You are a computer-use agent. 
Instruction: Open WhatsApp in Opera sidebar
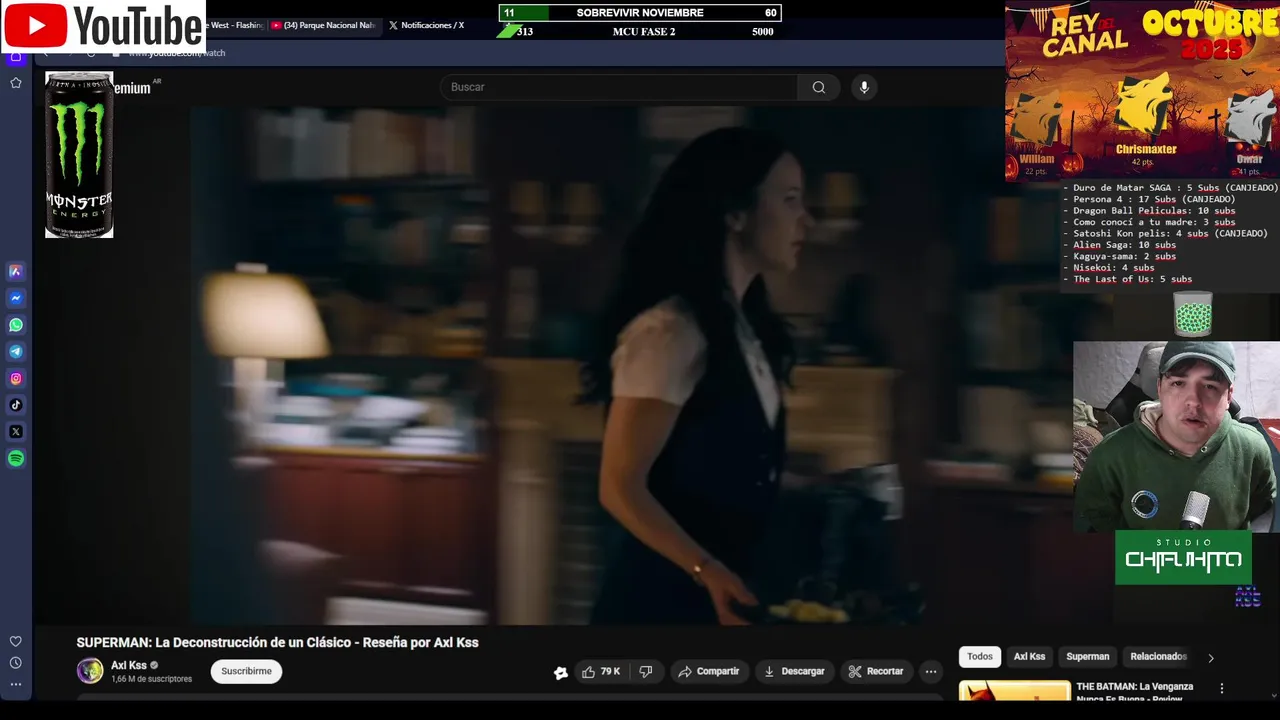[16, 325]
